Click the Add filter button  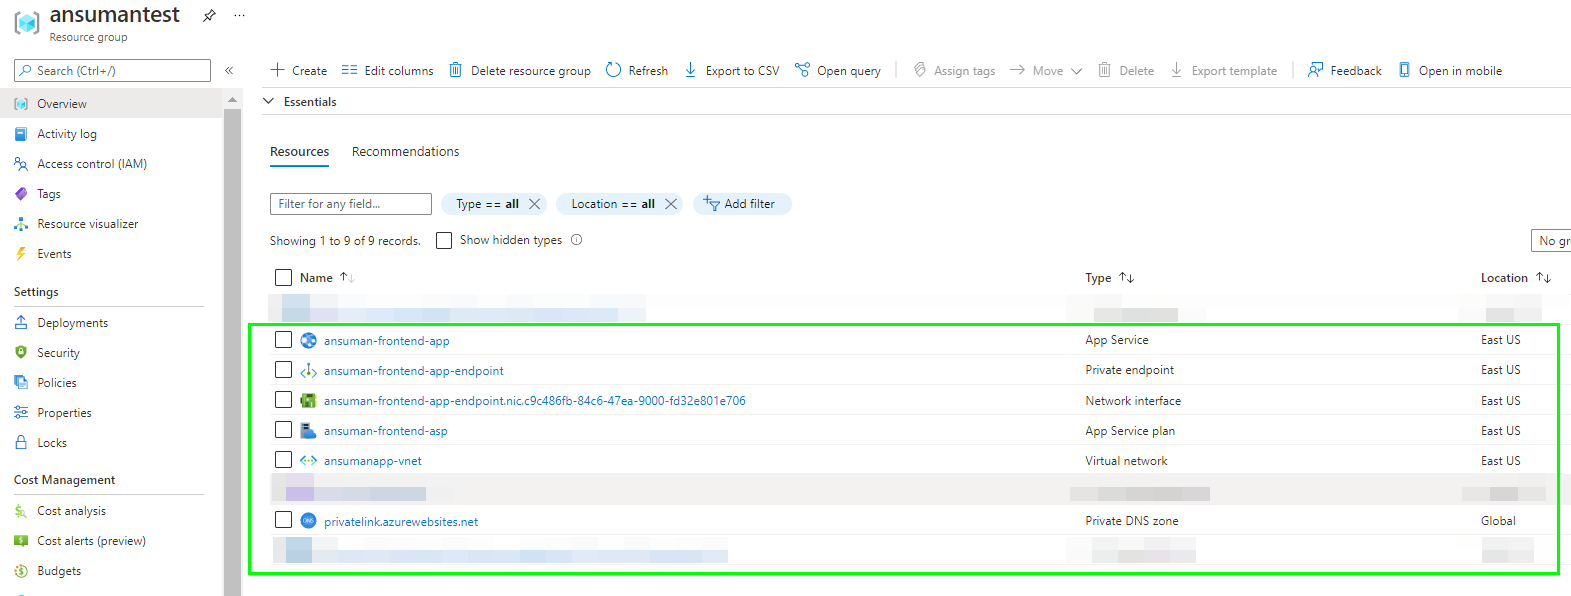pos(741,204)
